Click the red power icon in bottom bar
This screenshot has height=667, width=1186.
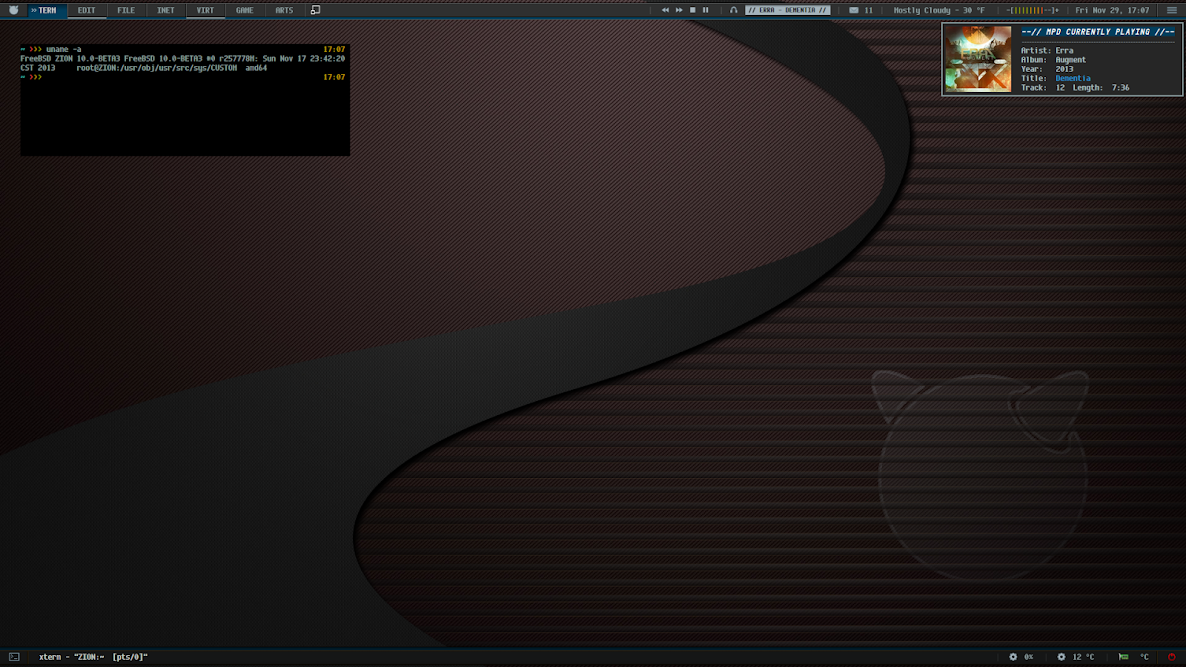[x=1171, y=656]
